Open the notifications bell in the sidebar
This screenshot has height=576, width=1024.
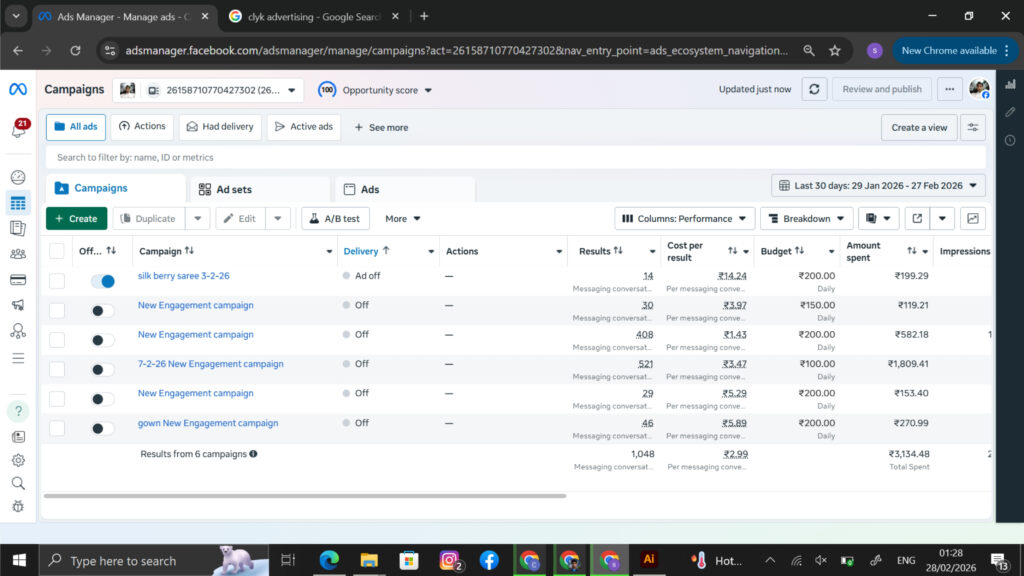[18, 130]
